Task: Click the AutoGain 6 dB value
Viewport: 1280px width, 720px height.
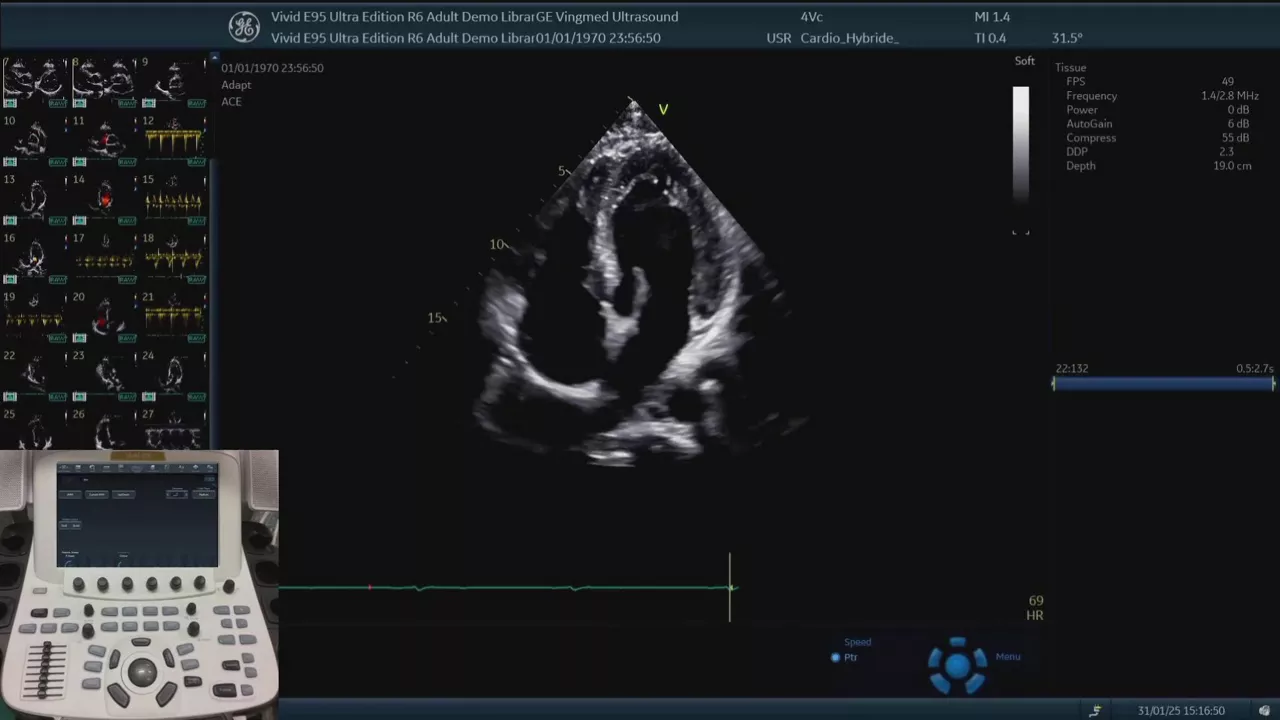Action: 1238,124
